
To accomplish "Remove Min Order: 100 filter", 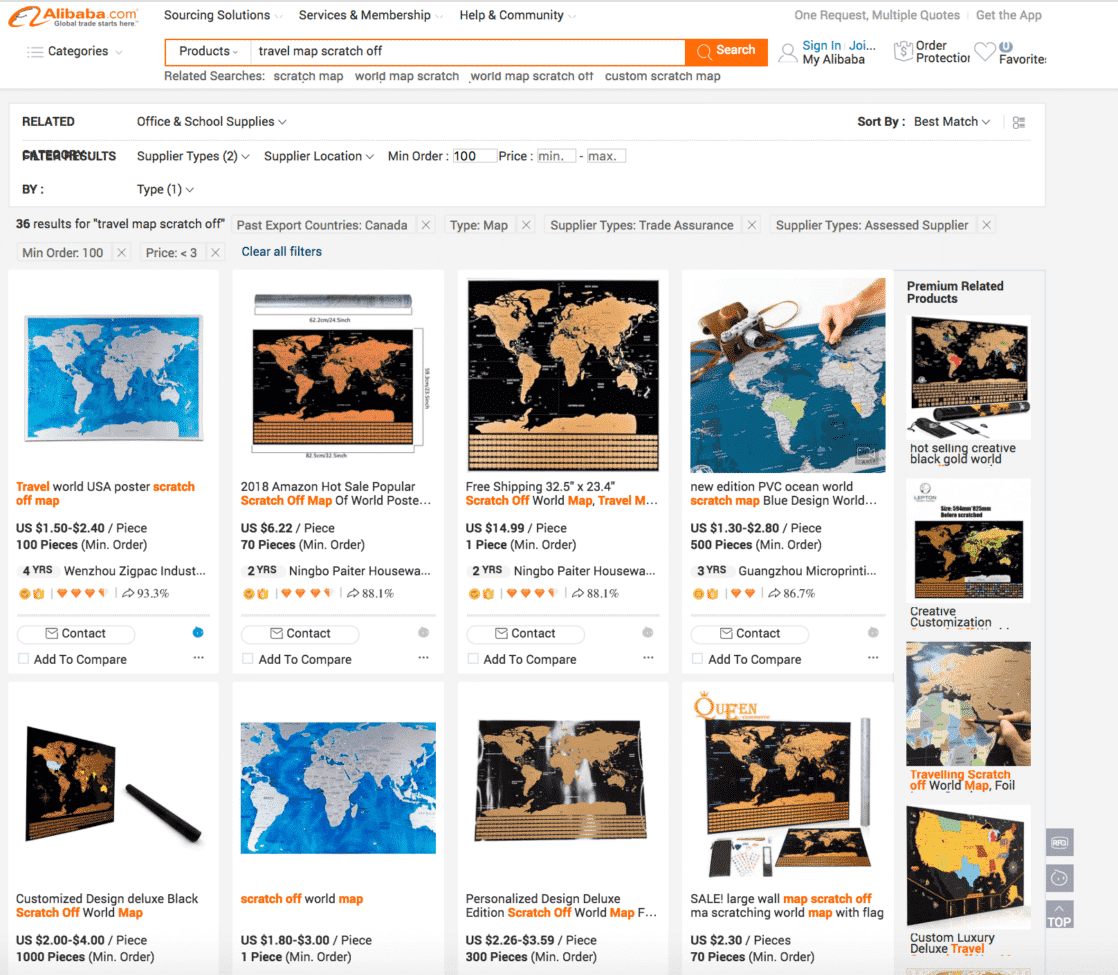I will click(x=122, y=252).
